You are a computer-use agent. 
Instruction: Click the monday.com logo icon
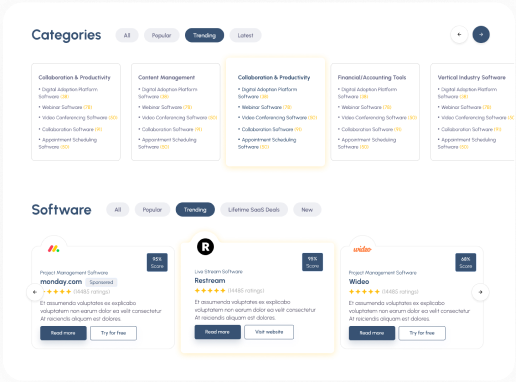[53, 248]
